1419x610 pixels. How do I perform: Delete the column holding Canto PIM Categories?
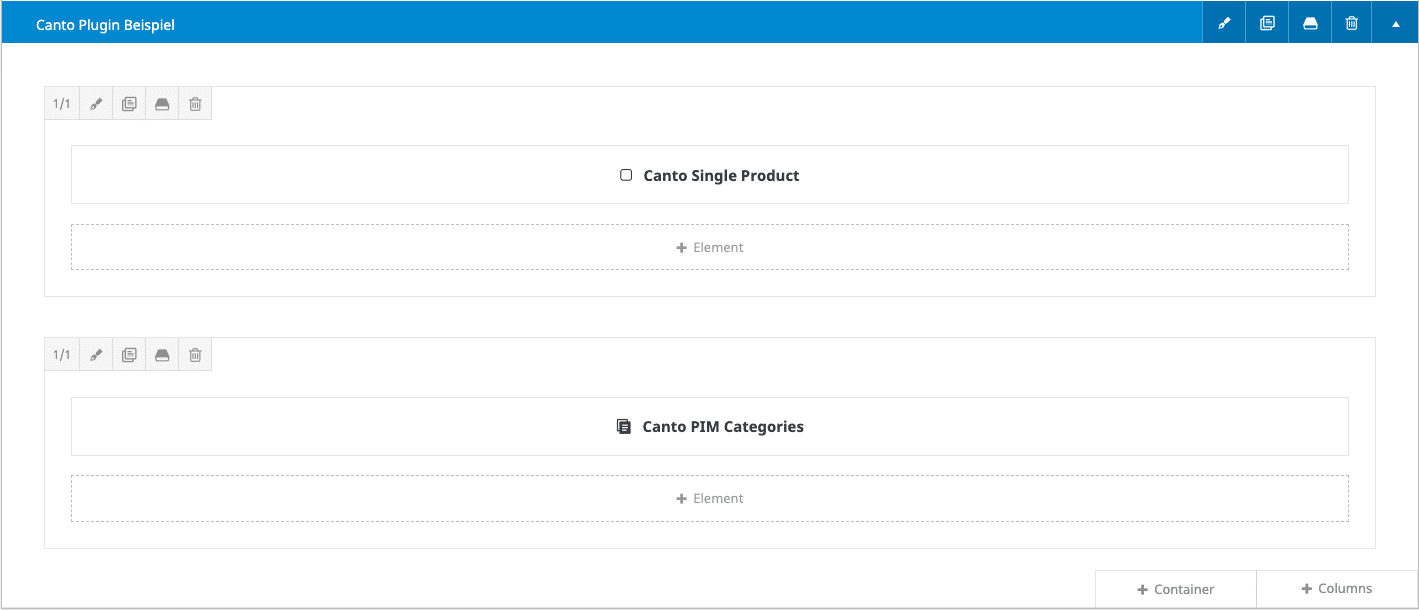(x=195, y=355)
